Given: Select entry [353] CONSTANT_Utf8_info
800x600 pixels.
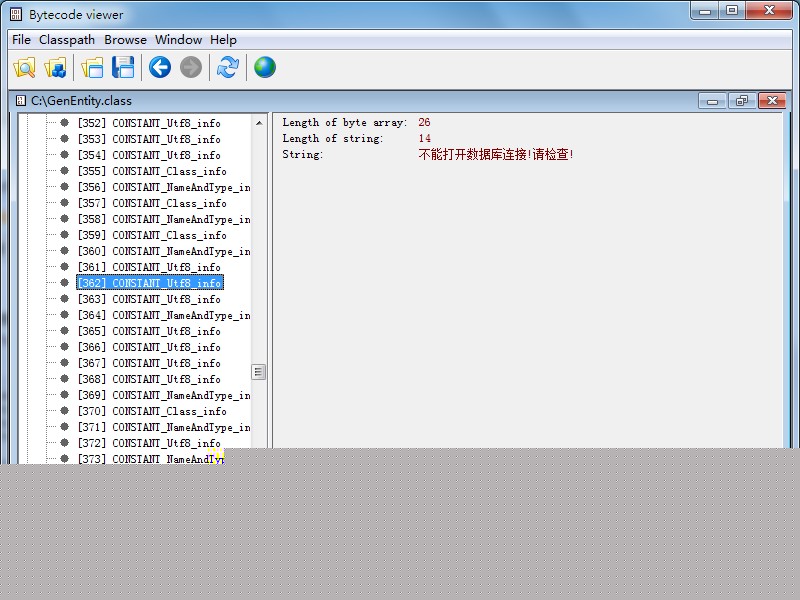Looking at the screenshot, I should click(x=149, y=139).
